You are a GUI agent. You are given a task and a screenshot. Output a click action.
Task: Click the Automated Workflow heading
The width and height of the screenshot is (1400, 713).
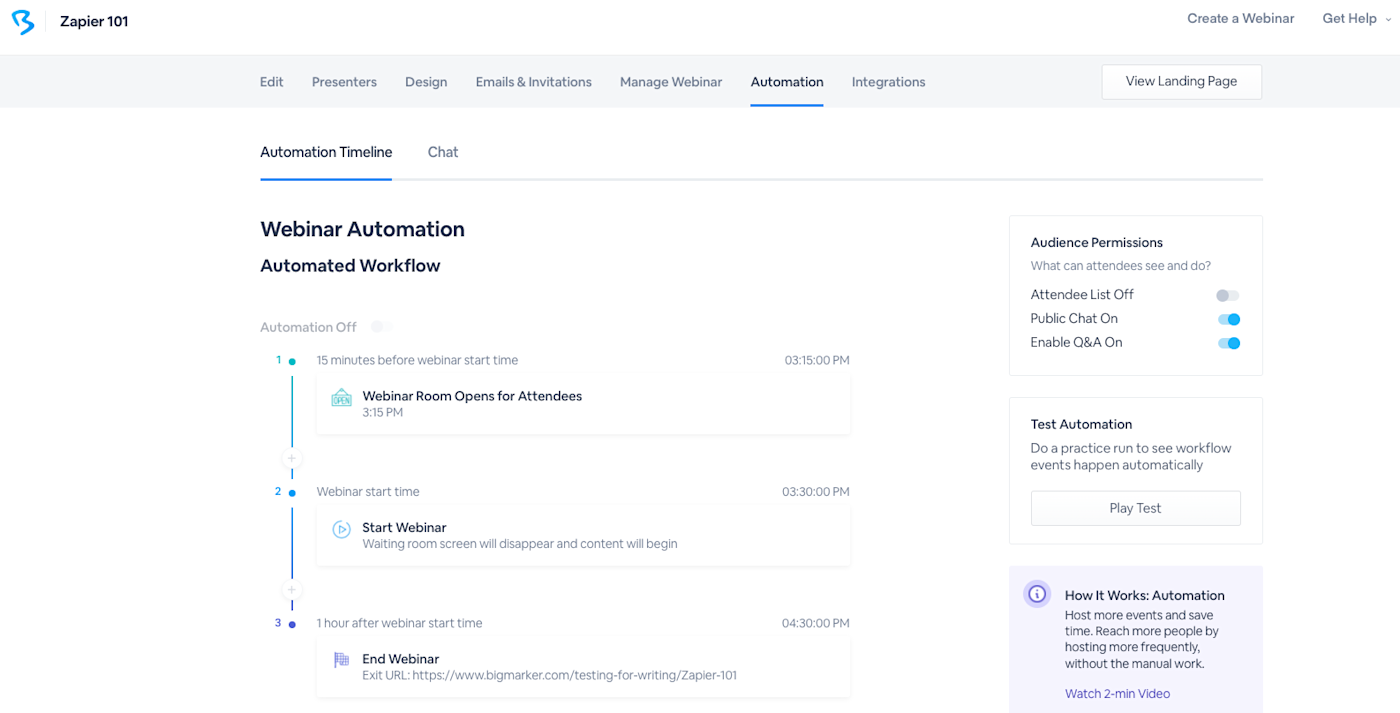click(350, 266)
